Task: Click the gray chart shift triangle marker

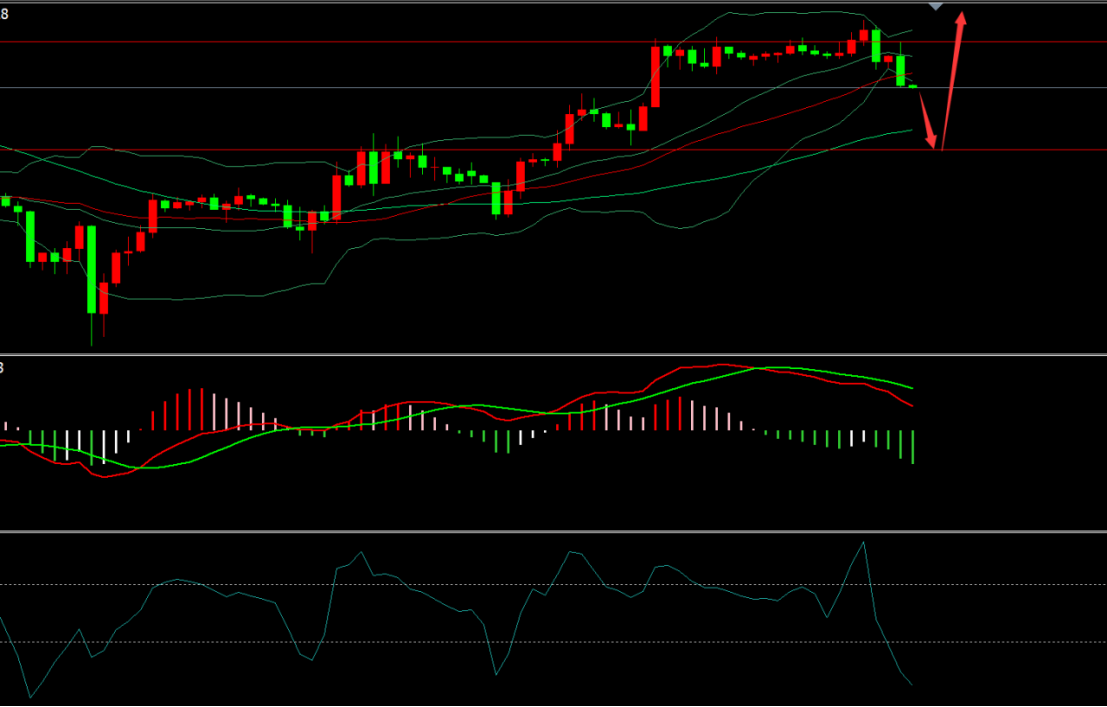Action: [935, 6]
